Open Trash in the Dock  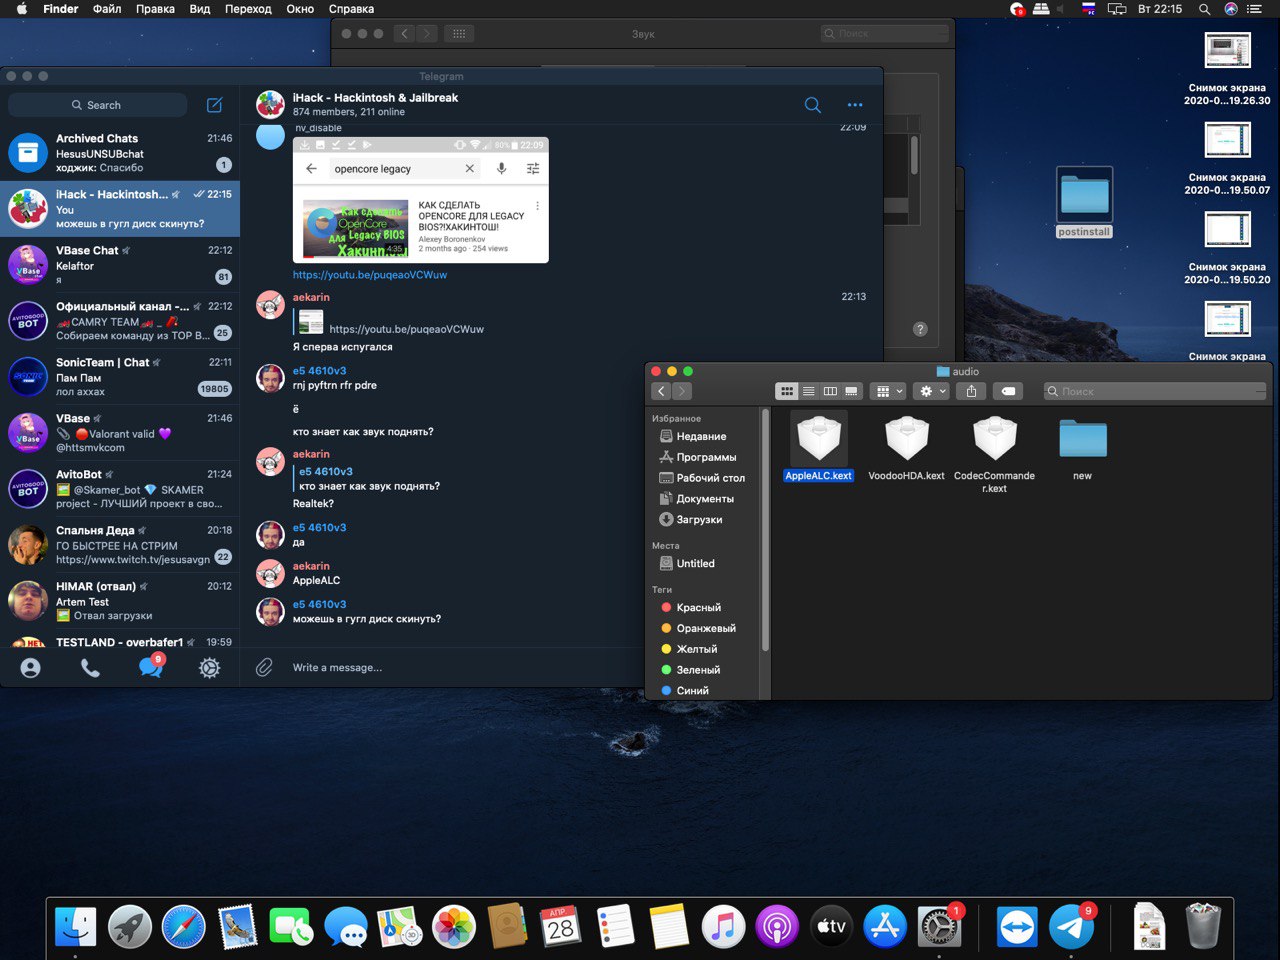pos(1203,926)
